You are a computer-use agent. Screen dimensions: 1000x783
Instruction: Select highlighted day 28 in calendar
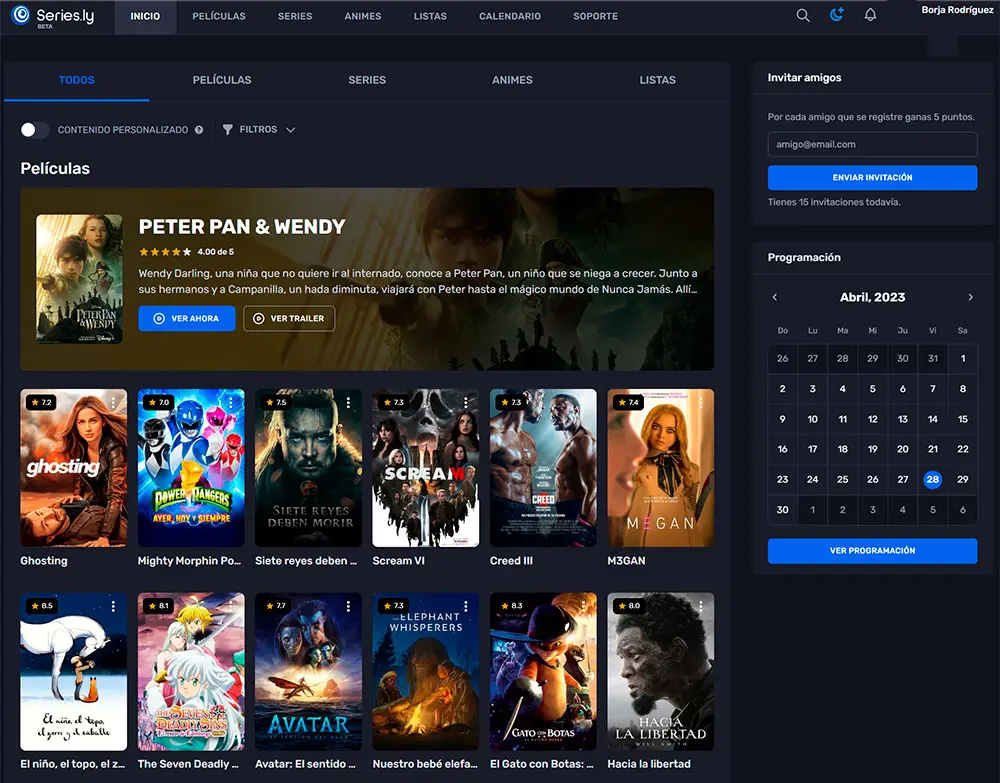(932, 479)
